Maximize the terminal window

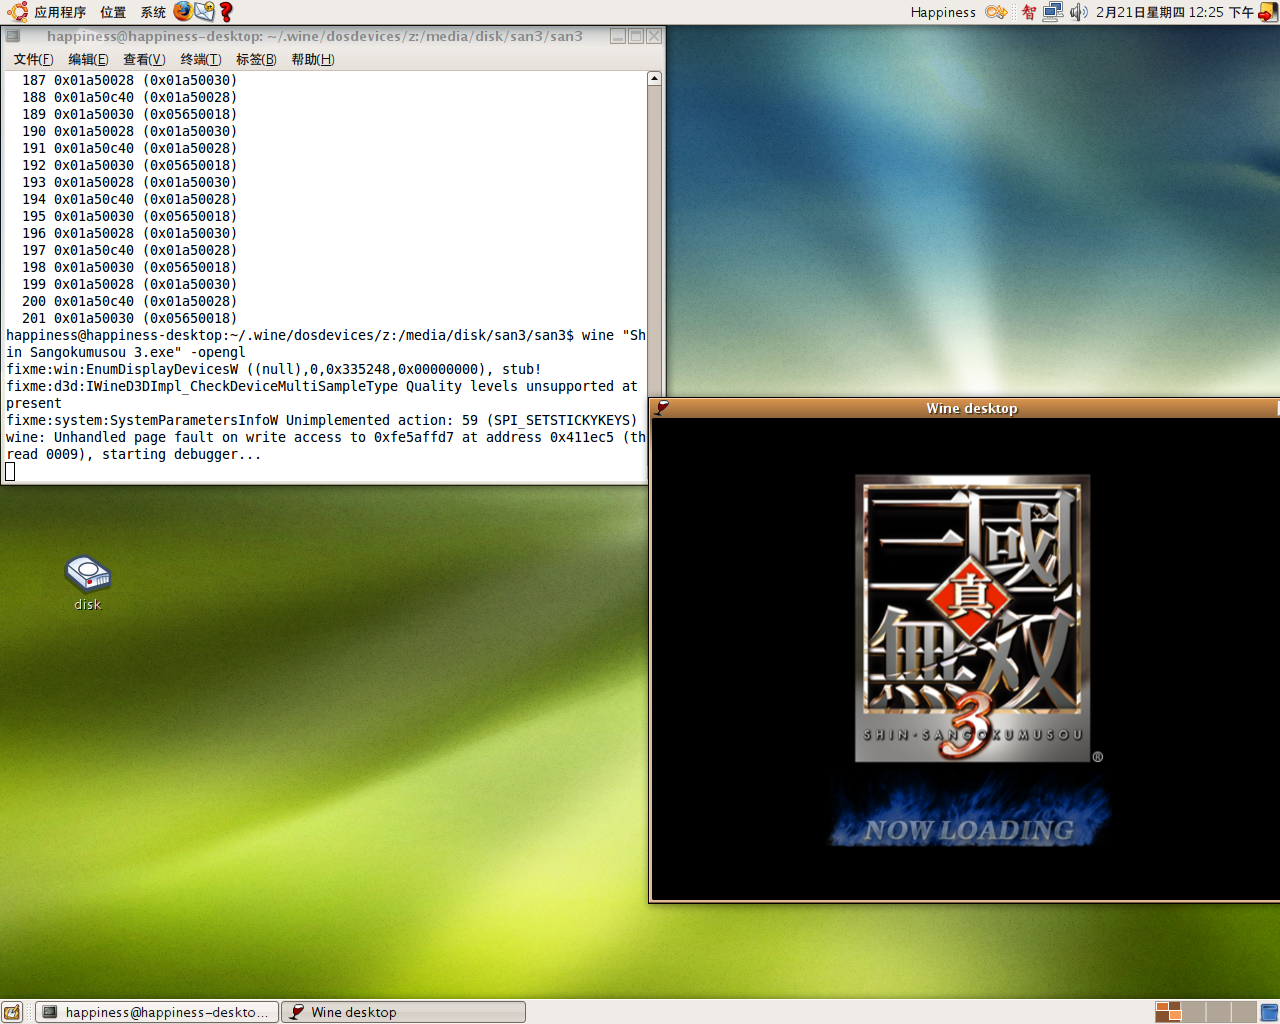636,36
